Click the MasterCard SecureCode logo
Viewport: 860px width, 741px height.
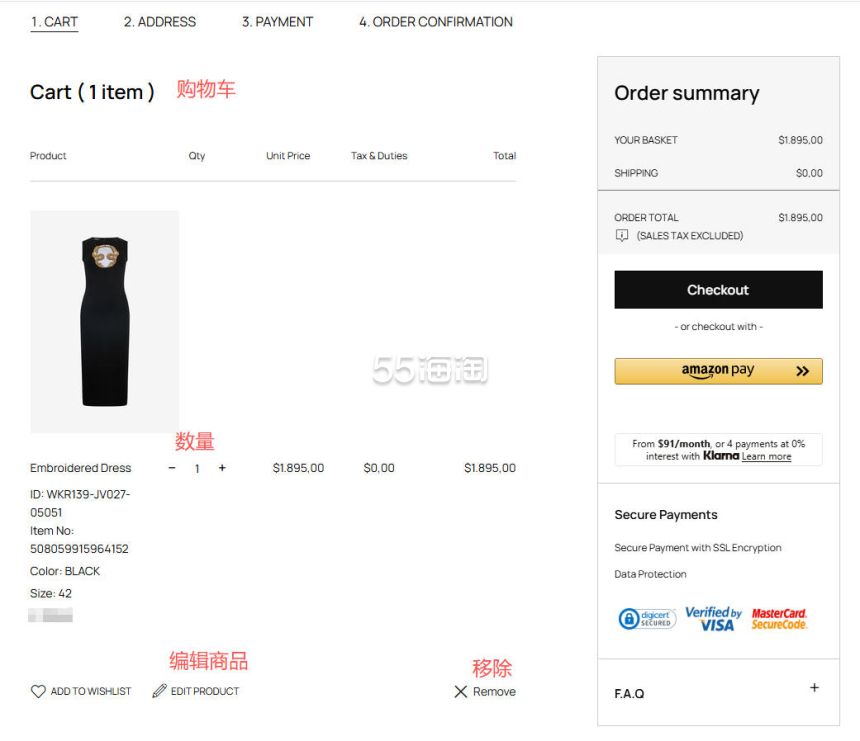coord(779,619)
